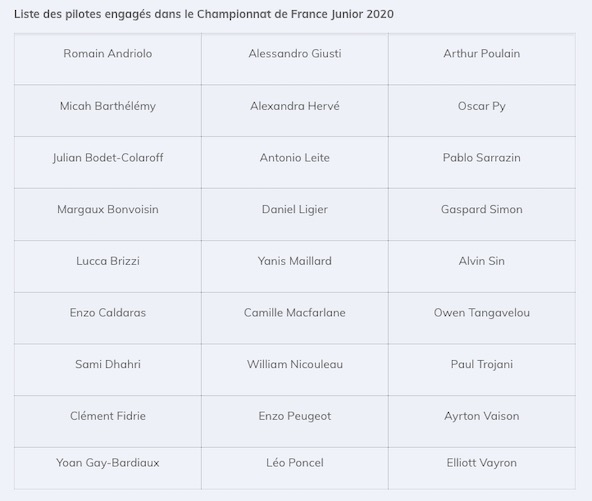Click the Arthur Poulain entry
The height and width of the screenshot is (501, 592).
pyautogui.click(x=482, y=54)
